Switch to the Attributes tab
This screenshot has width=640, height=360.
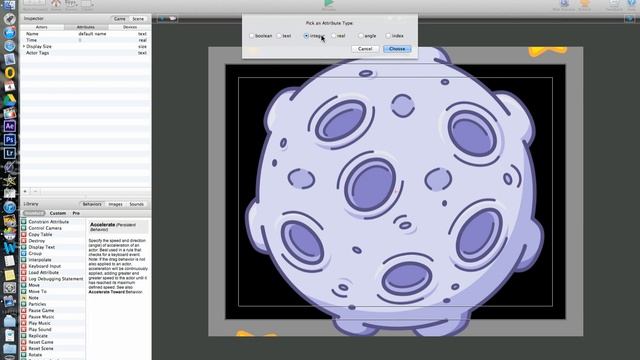(x=86, y=27)
